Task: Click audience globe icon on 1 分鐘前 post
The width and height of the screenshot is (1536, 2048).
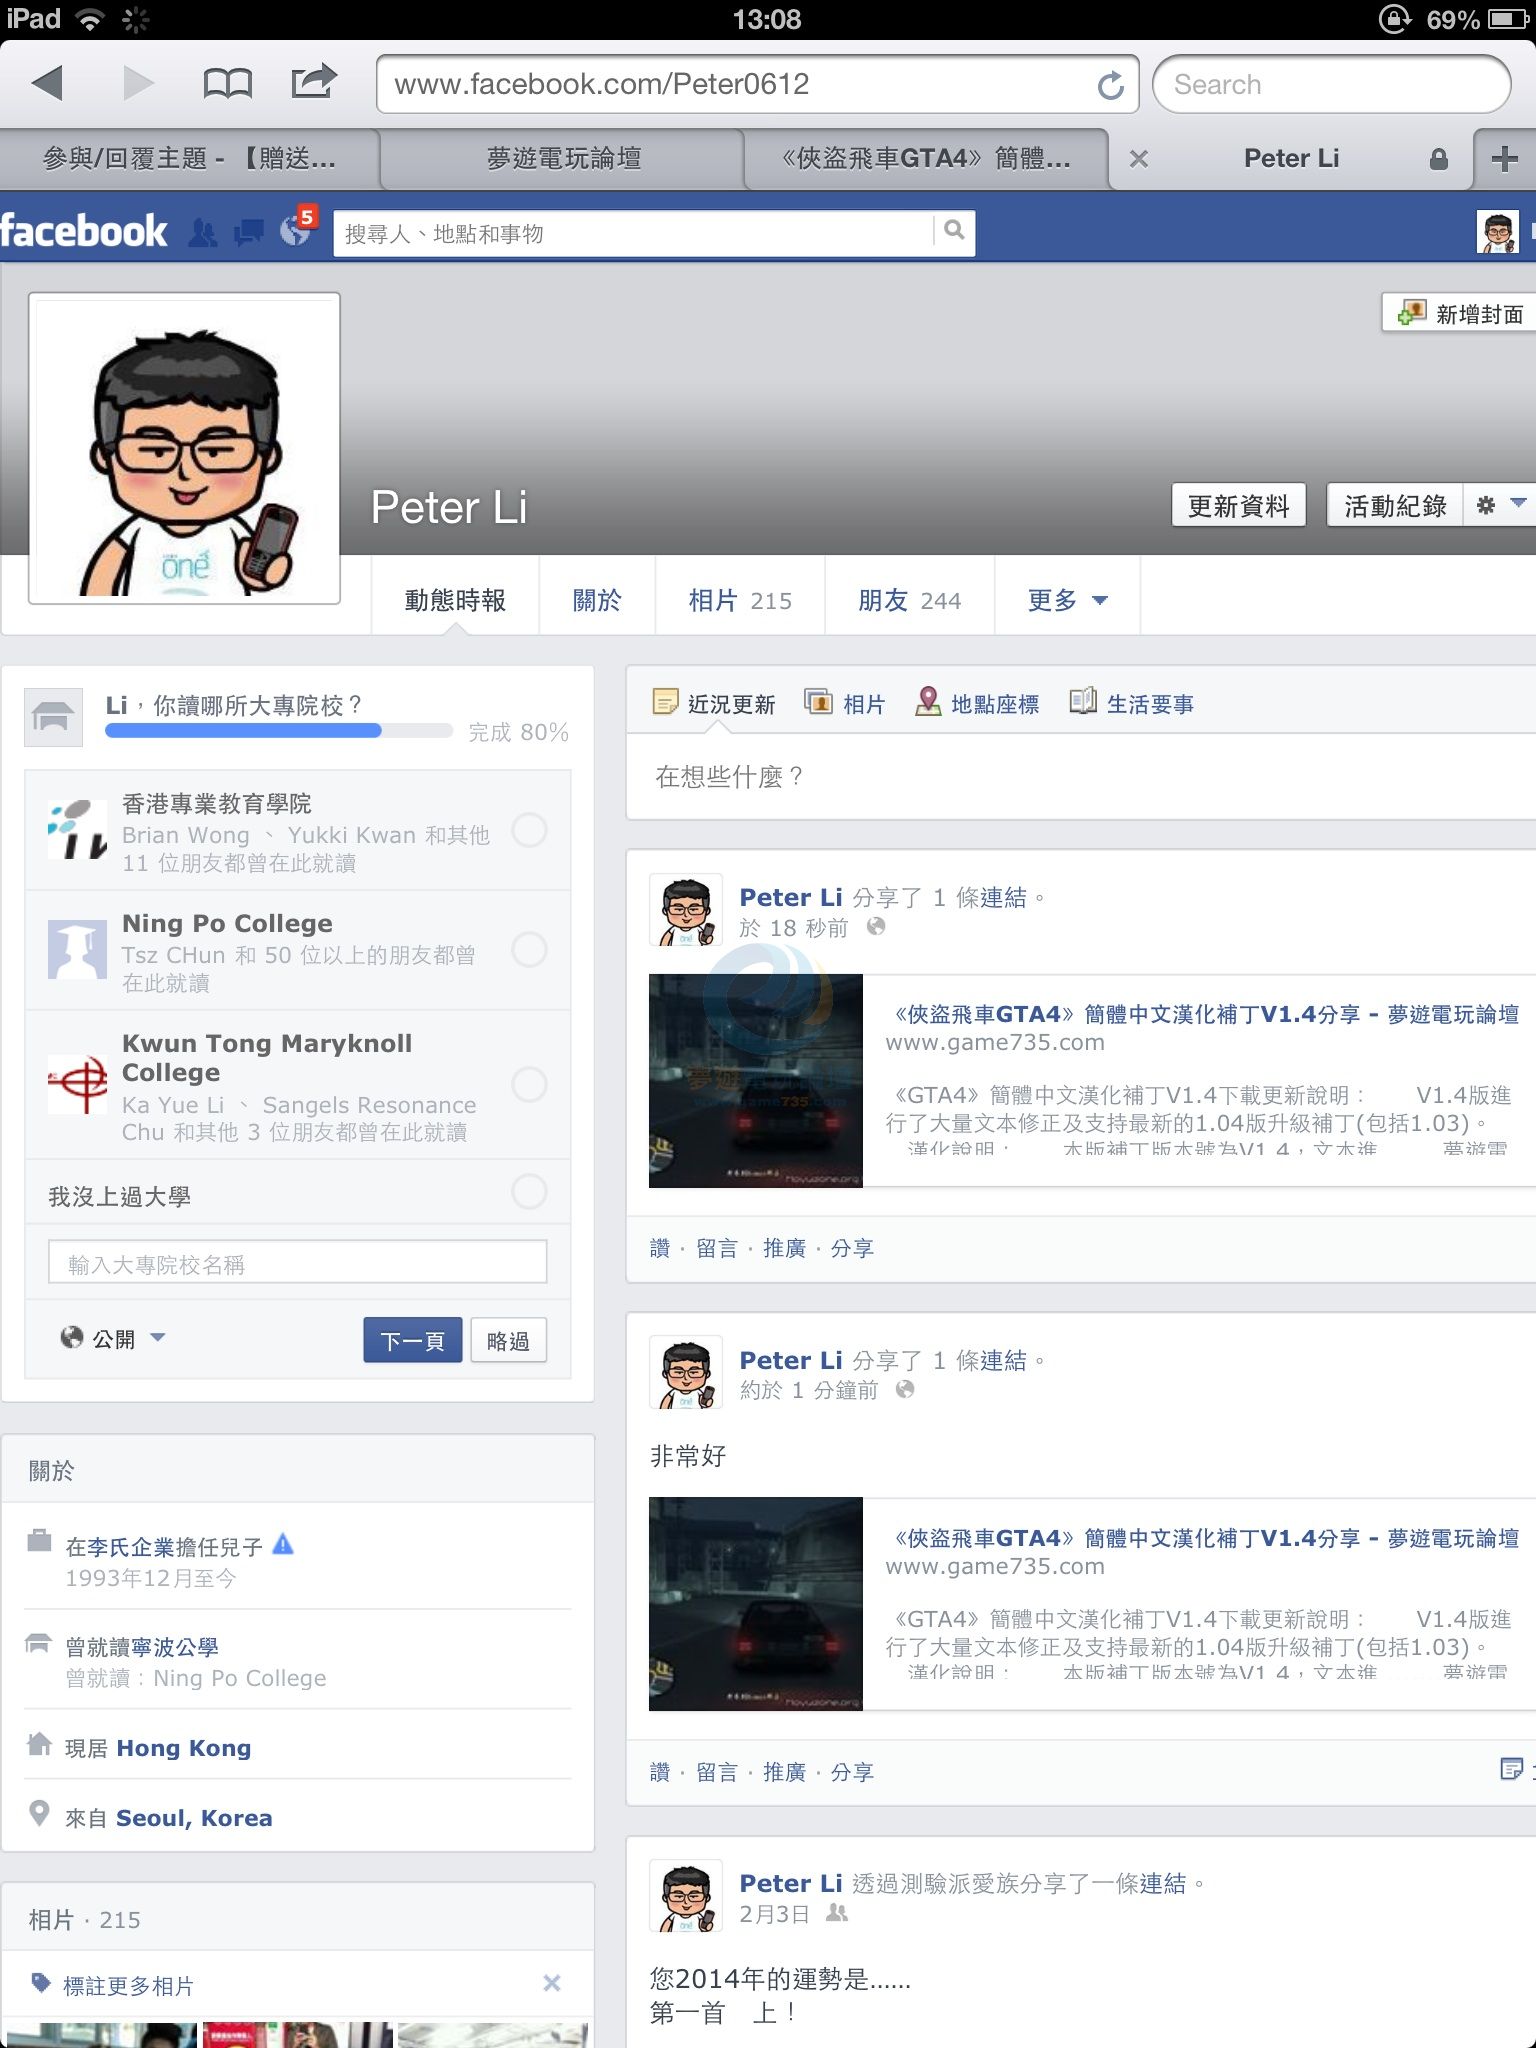Action: tap(905, 1389)
